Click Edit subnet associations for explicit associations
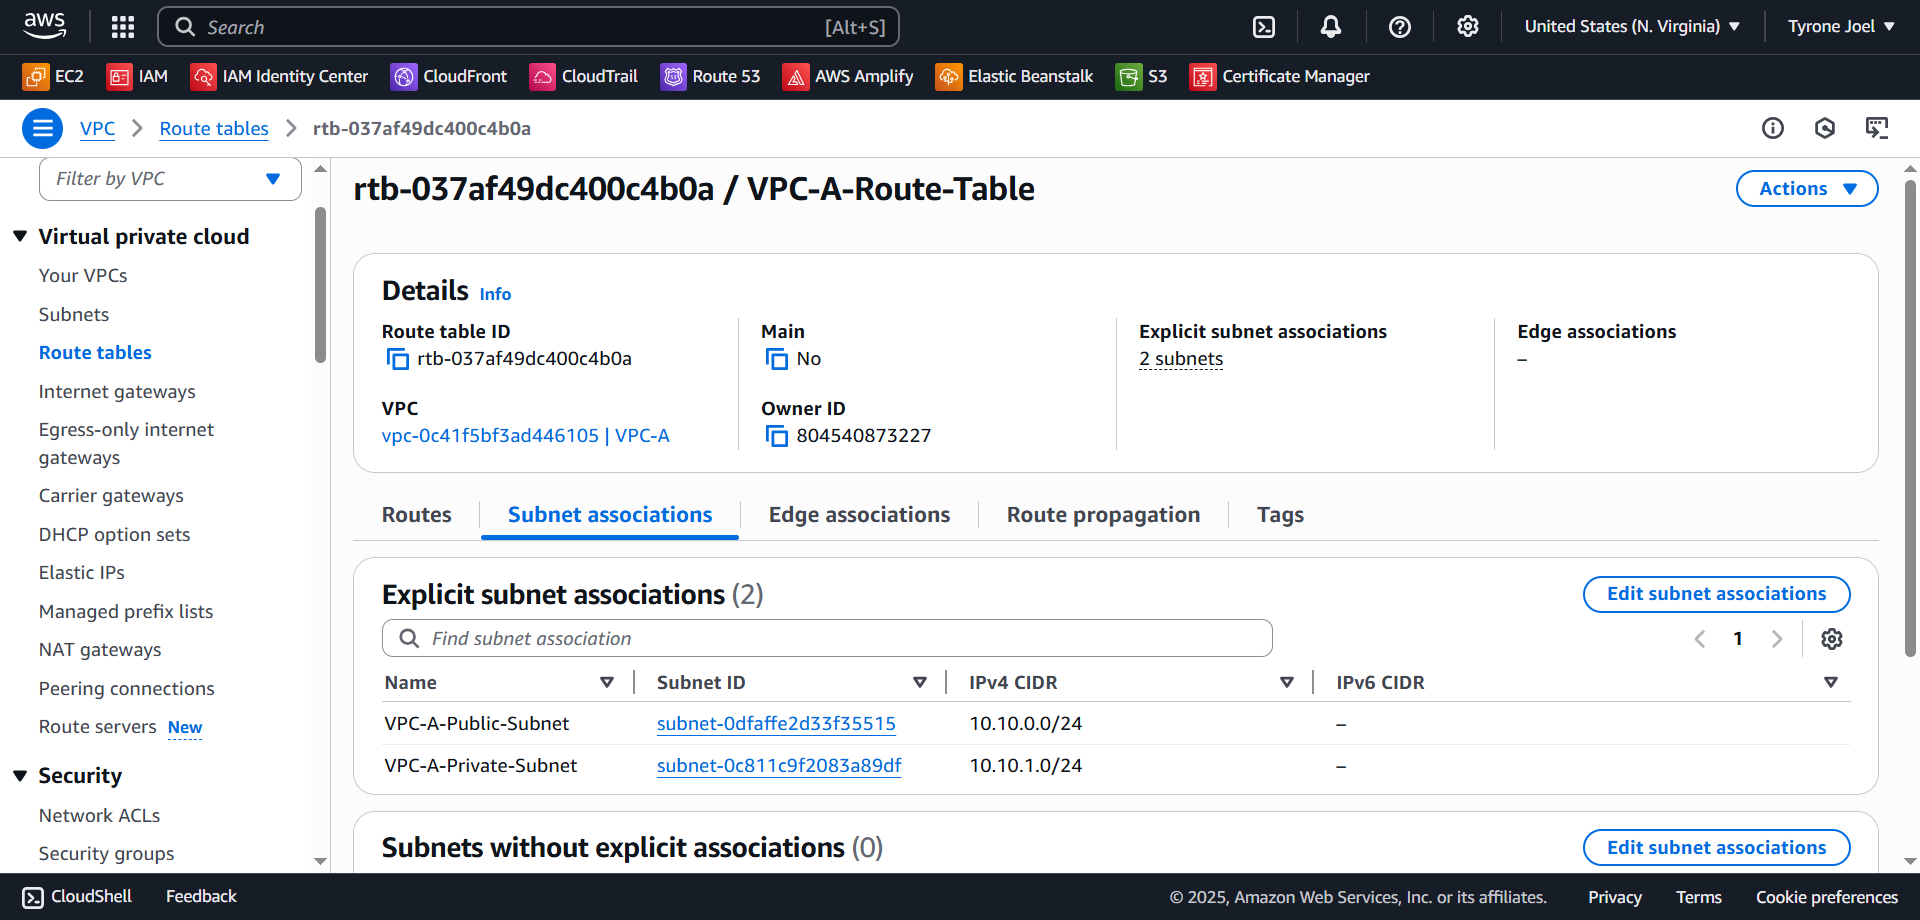 click(1715, 594)
